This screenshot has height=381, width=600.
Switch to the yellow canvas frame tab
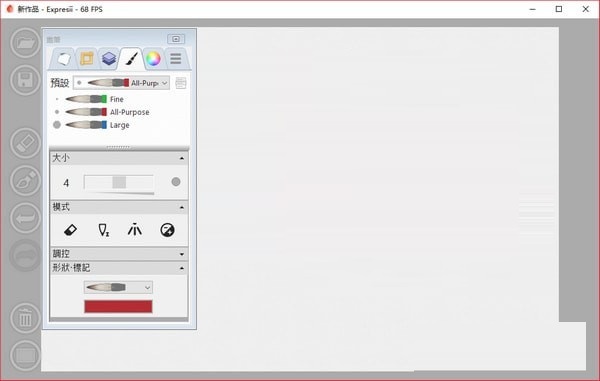[86, 59]
